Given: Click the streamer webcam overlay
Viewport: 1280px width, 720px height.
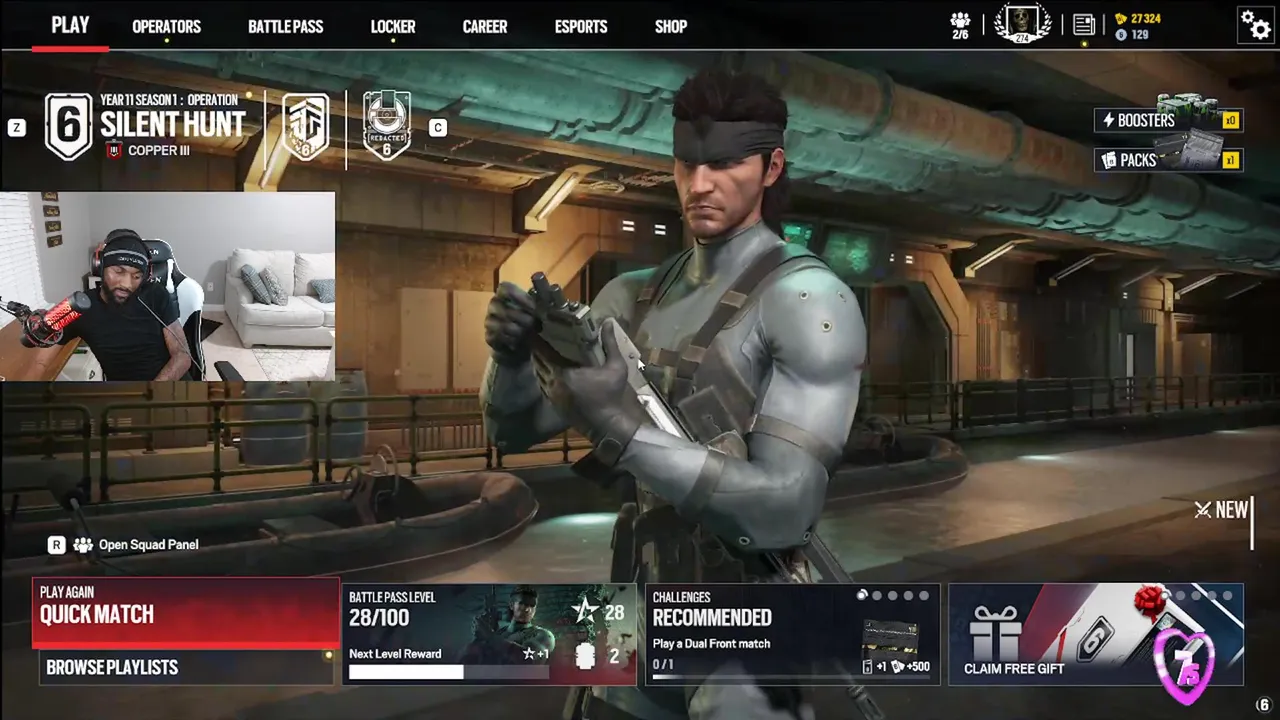Looking at the screenshot, I should [x=168, y=287].
